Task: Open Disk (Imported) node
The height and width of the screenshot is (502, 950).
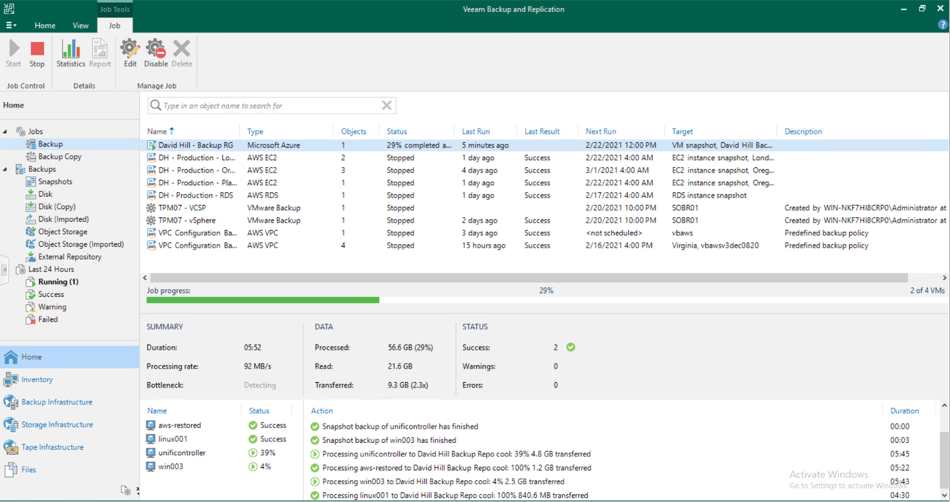Action: (63, 219)
